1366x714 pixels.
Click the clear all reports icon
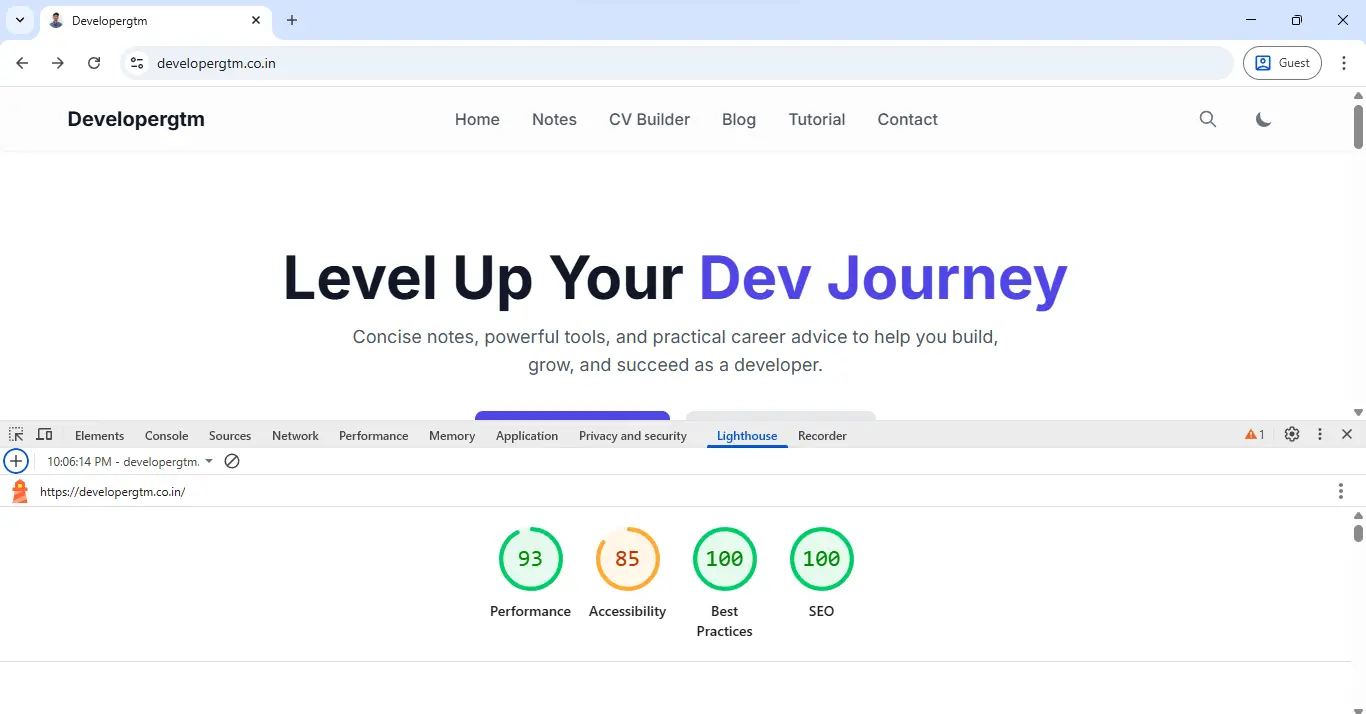pyautogui.click(x=232, y=462)
